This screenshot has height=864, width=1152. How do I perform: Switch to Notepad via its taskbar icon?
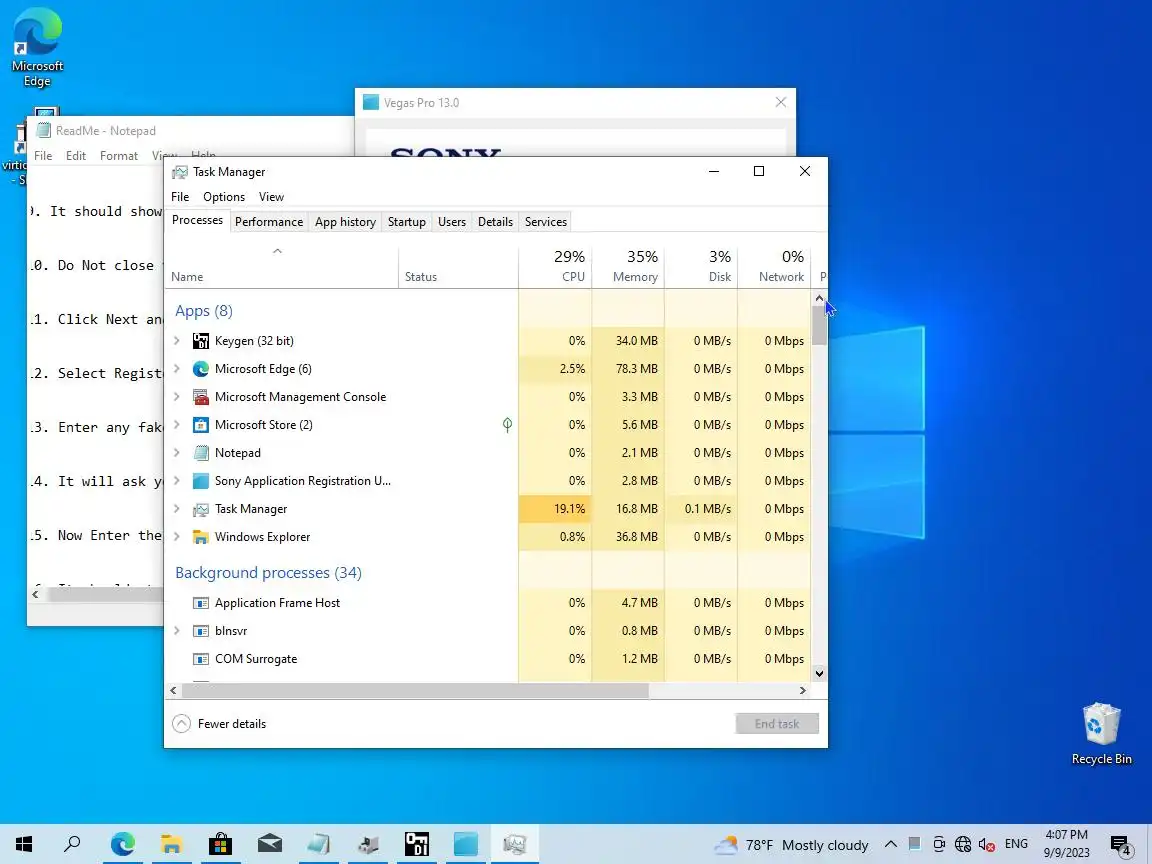(x=318, y=844)
